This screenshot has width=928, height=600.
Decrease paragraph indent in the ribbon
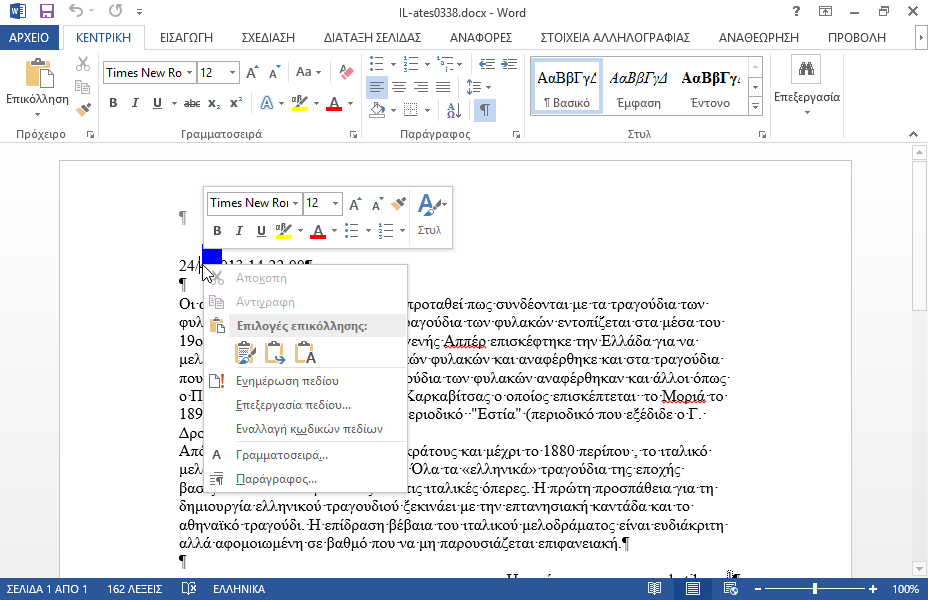[486, 63]
